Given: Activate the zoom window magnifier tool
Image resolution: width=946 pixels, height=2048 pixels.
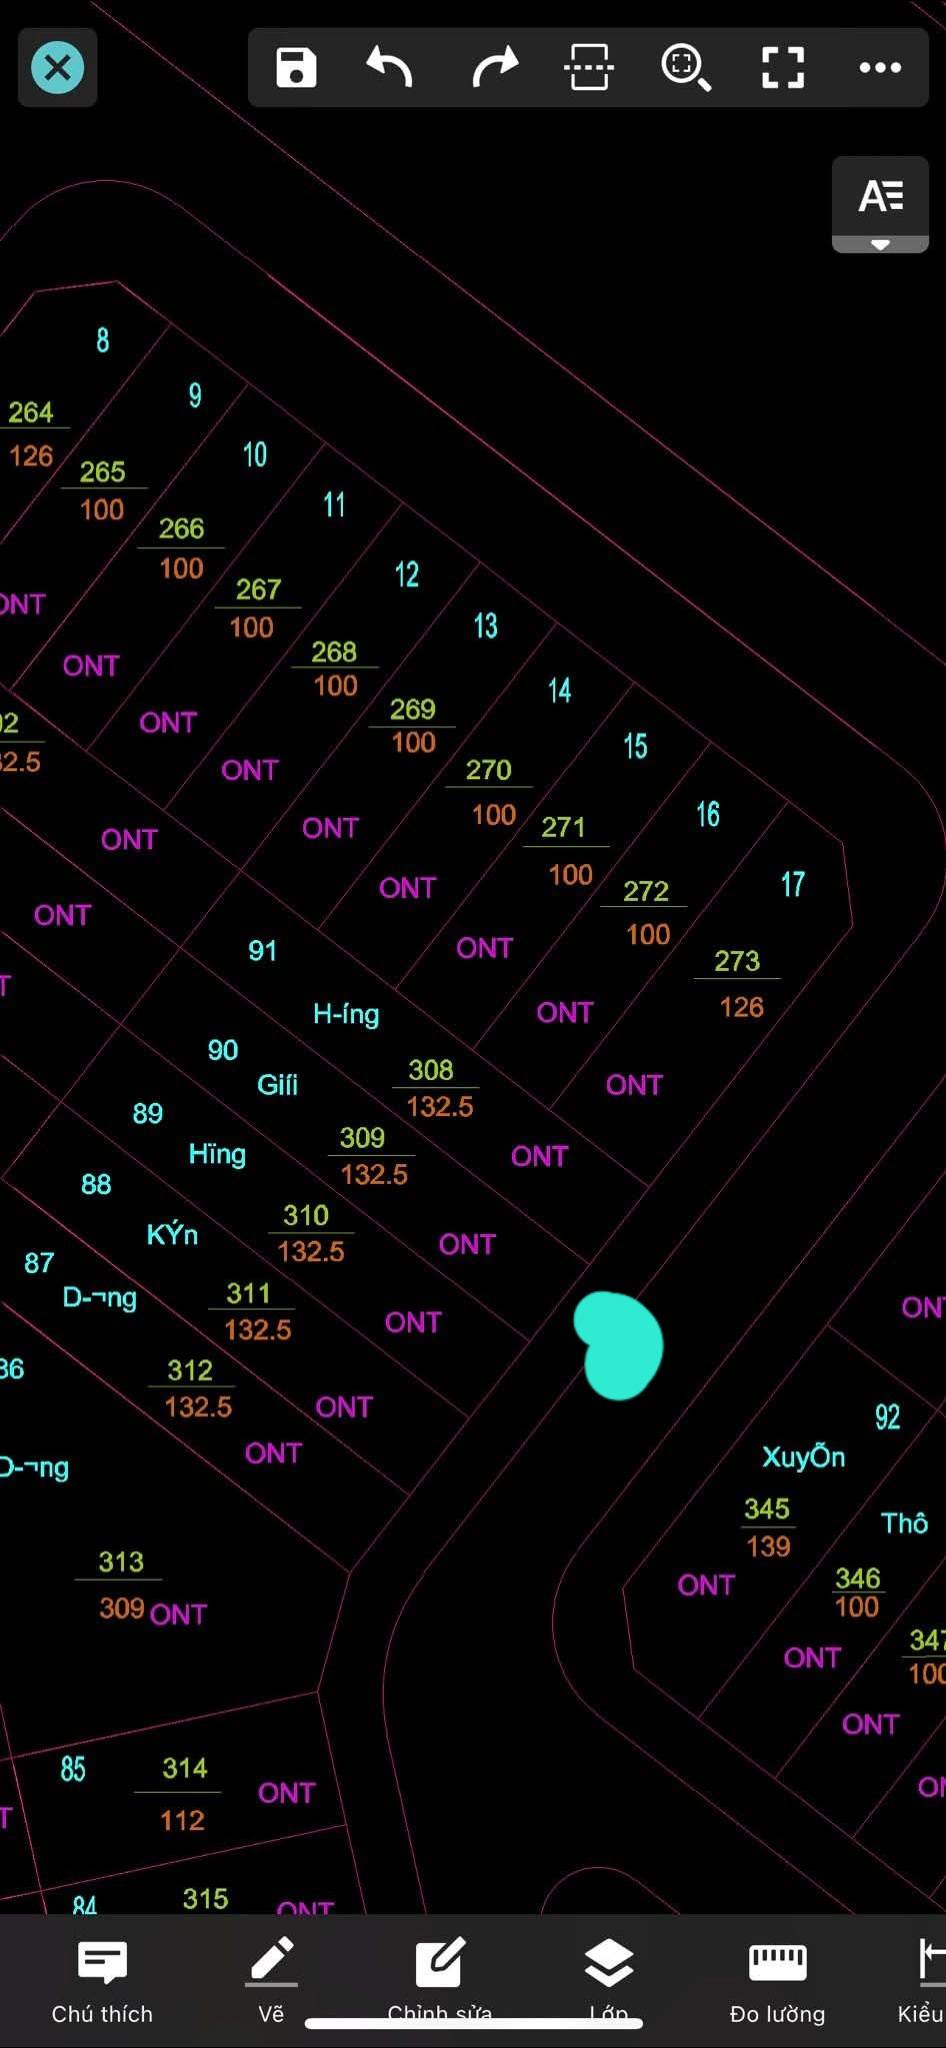Looking at the screenshot, I should [x=686, y=68].
